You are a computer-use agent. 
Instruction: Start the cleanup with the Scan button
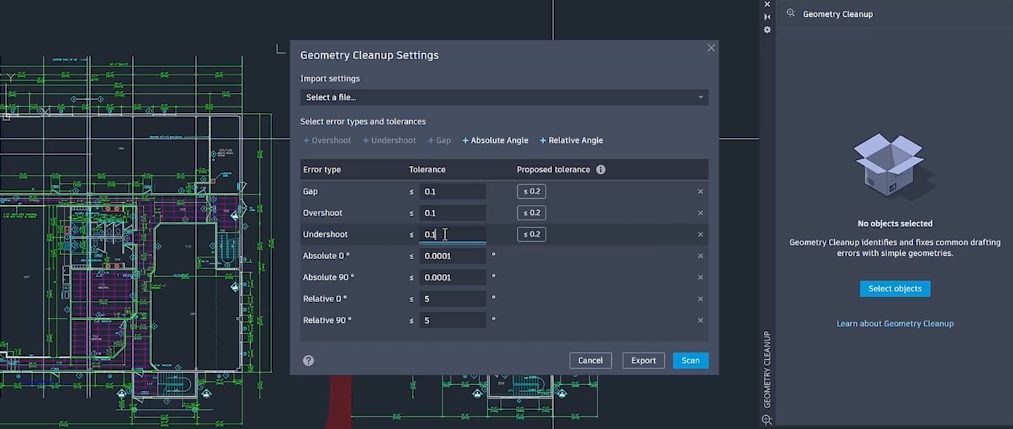(690, 361)
